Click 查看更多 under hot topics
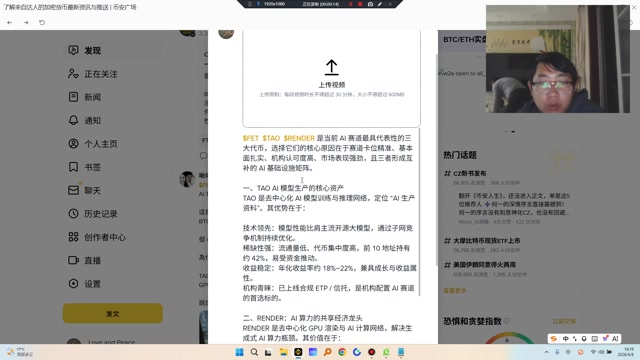640x360 pixels. tap(455, 291)
